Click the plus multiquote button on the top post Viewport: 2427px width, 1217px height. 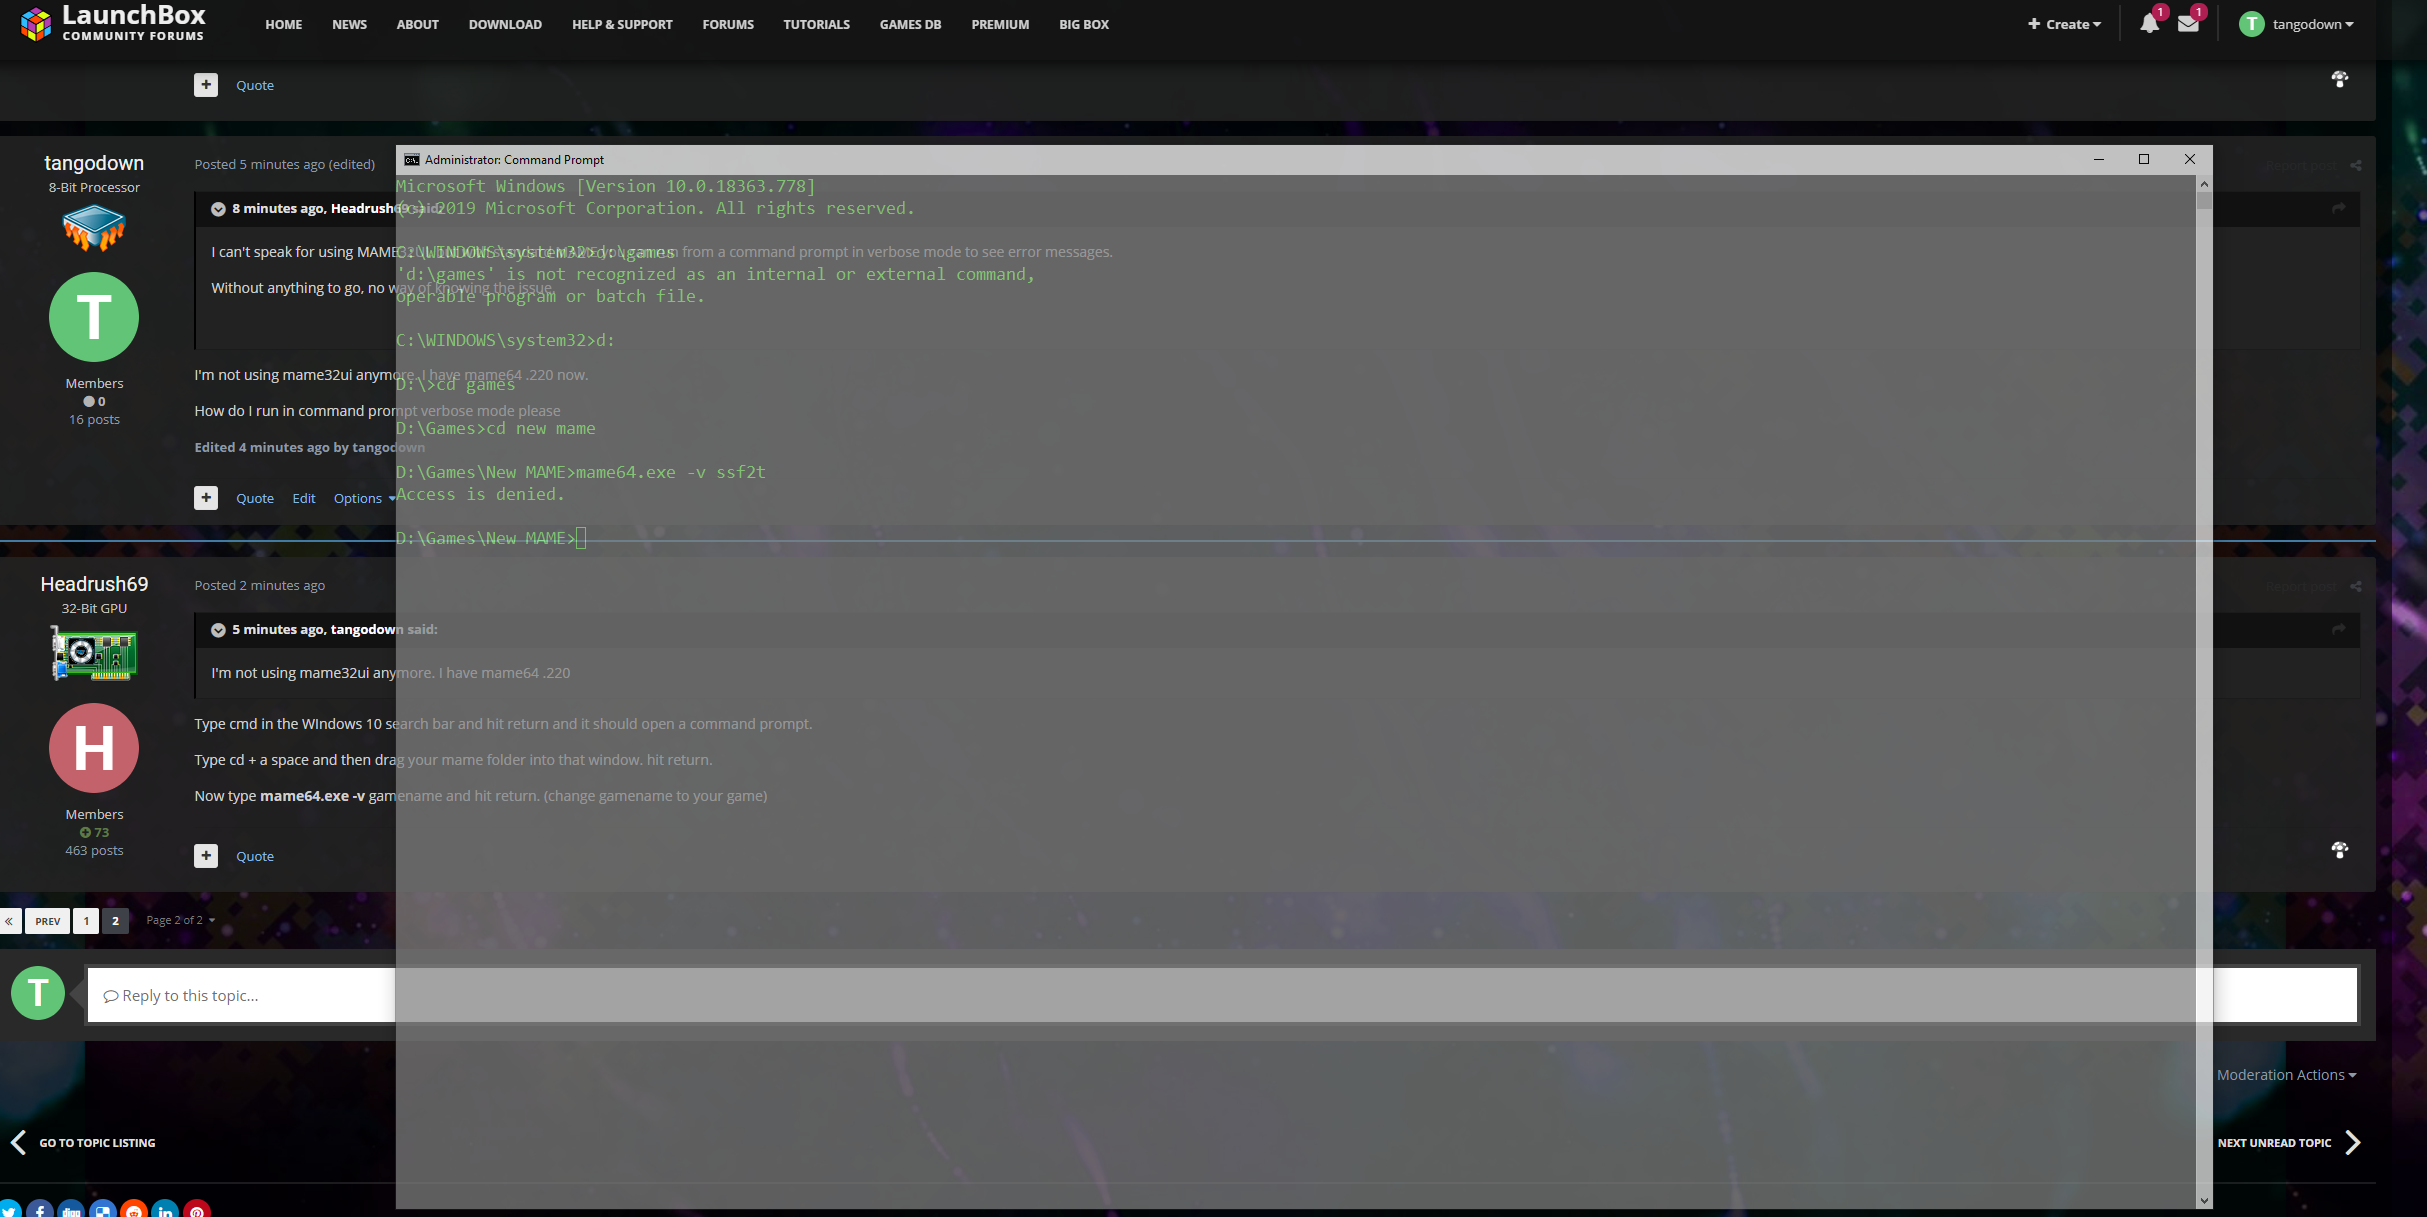click(x=206, y=85)
